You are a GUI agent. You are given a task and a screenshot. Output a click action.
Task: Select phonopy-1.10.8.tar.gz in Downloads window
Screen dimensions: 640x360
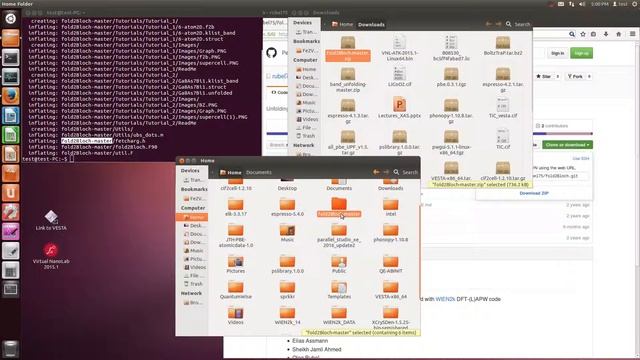[x=451, y=111]
